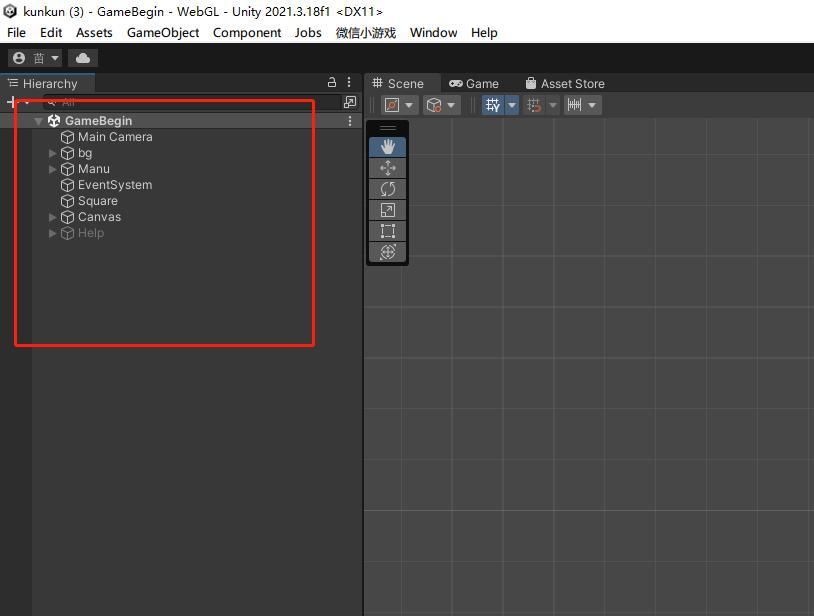The height and width of the screenshot is (616, 814).
Task: Open the Hierarchy options via the three-dot button
Action: tap(347, 83)
